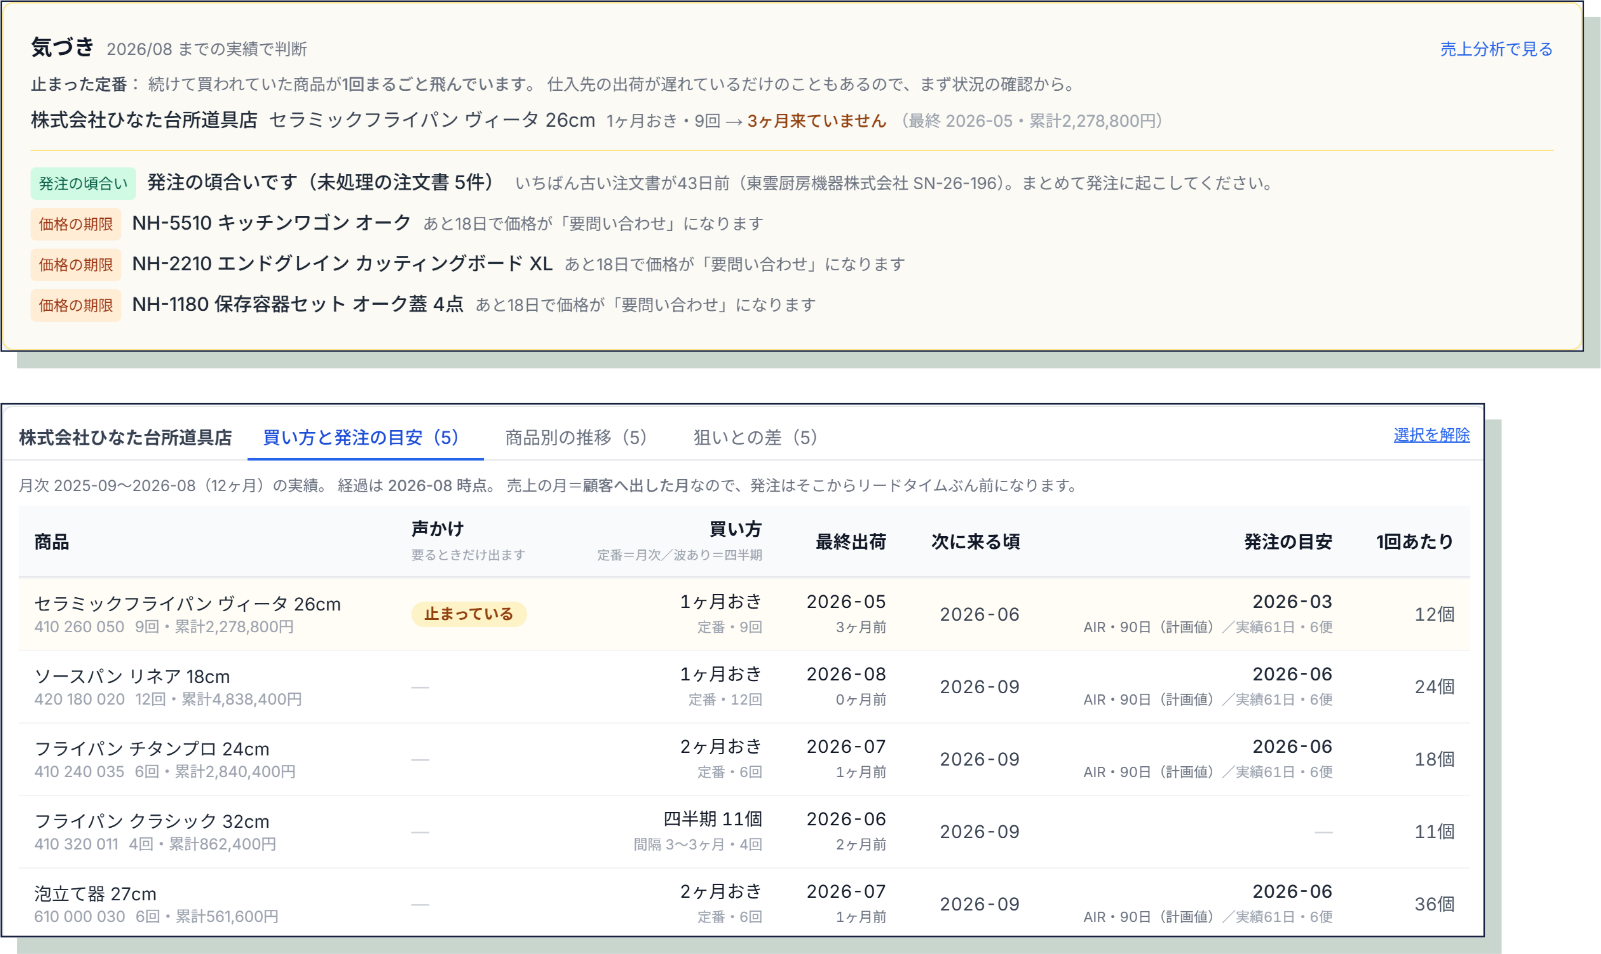The height and width of the screenshot is (954, 1601).
Task: Select フライパン チタンプロ 24cm table row
Action: (744, 759)
